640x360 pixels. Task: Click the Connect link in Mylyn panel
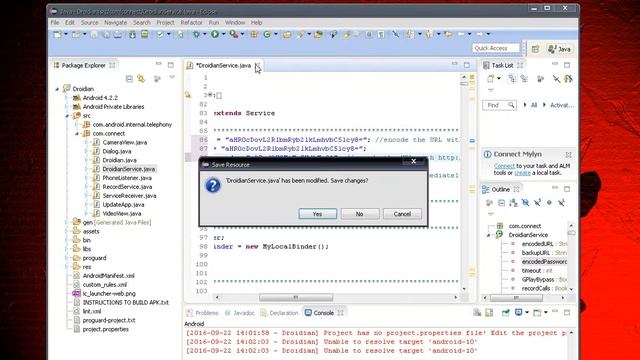(x=504, y=166)
